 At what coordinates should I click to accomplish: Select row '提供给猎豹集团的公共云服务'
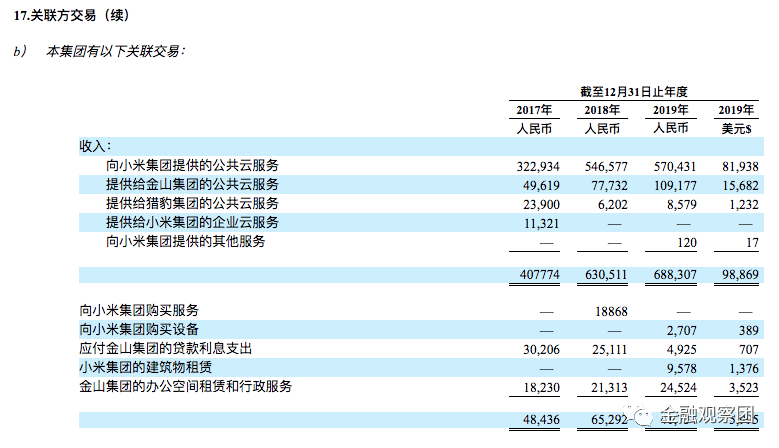click(192, 203)
